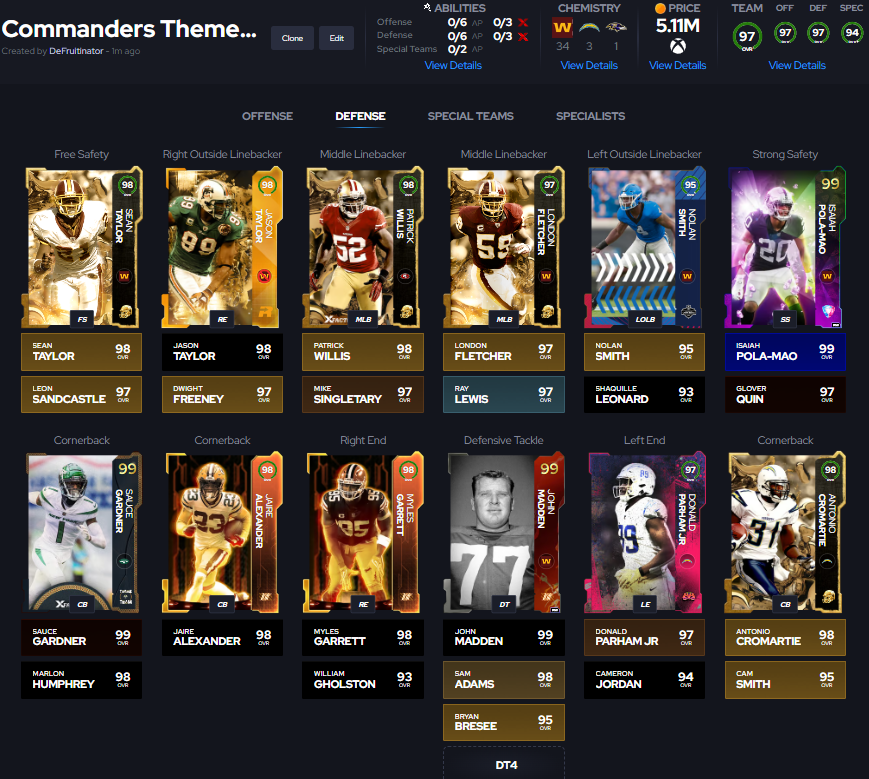
Task: Select the John Madden defensive tackle card
Action: [x=503, y=532]
